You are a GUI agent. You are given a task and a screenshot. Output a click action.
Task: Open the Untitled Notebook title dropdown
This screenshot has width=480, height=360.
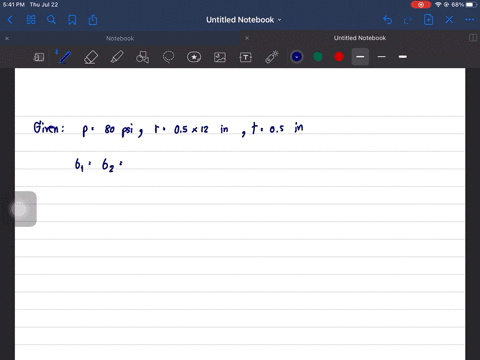point(244,20)
